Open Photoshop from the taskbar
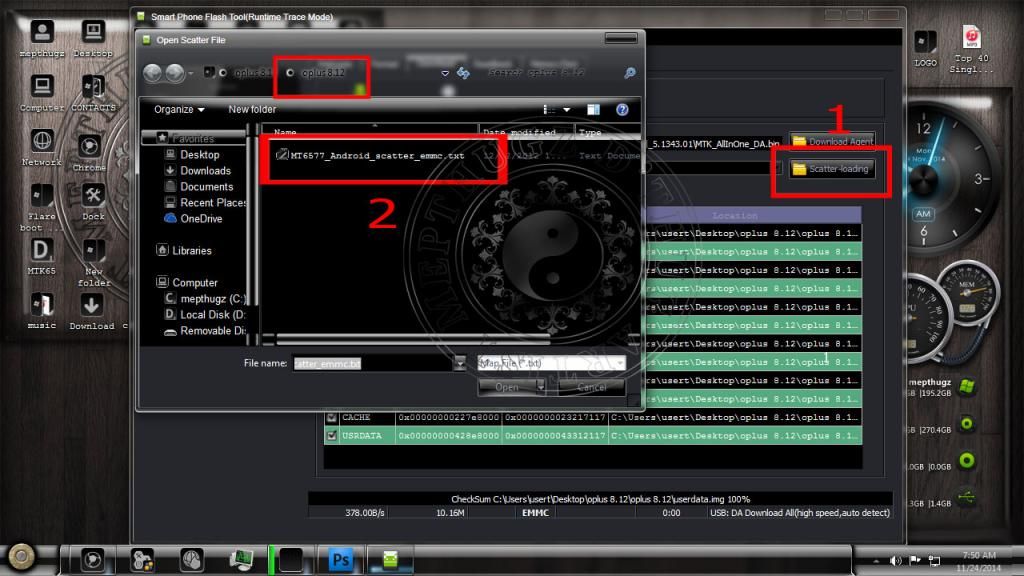 coord(341,559)
